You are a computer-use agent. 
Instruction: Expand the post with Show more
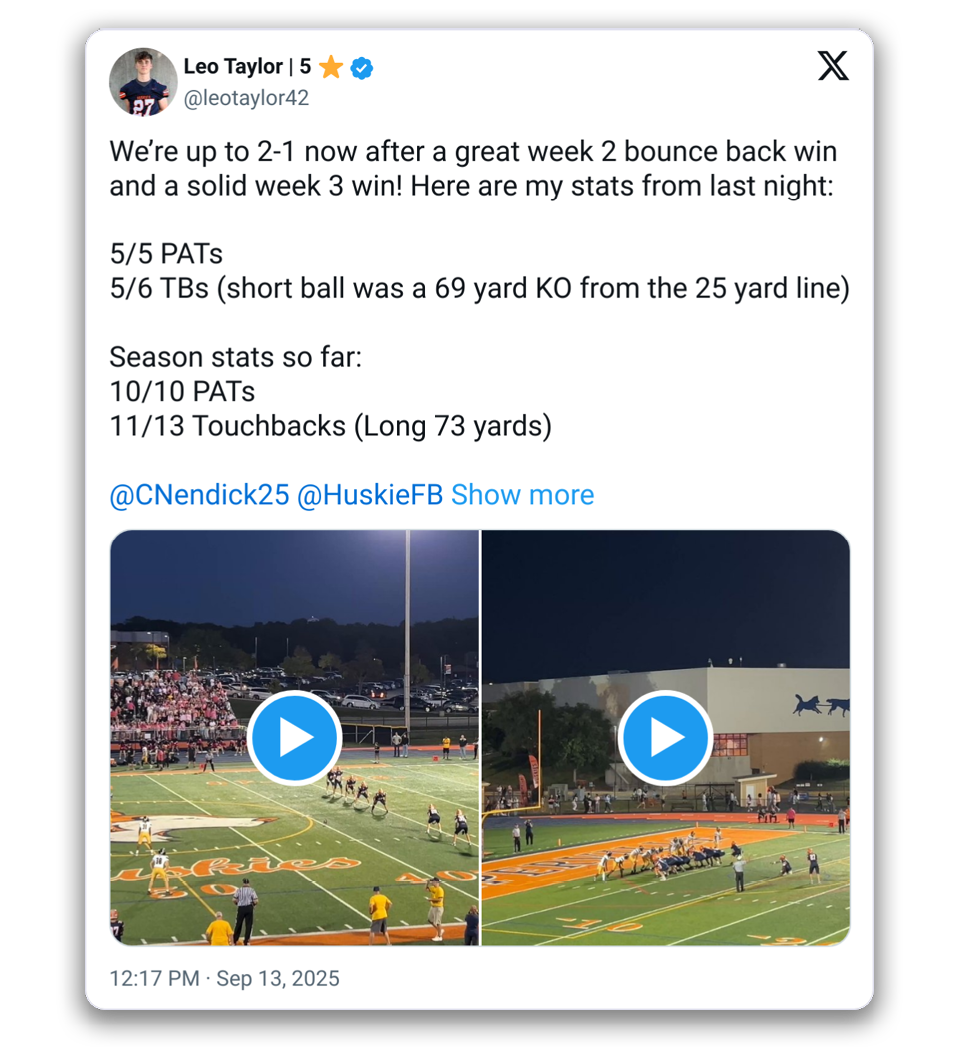point(522,495)
